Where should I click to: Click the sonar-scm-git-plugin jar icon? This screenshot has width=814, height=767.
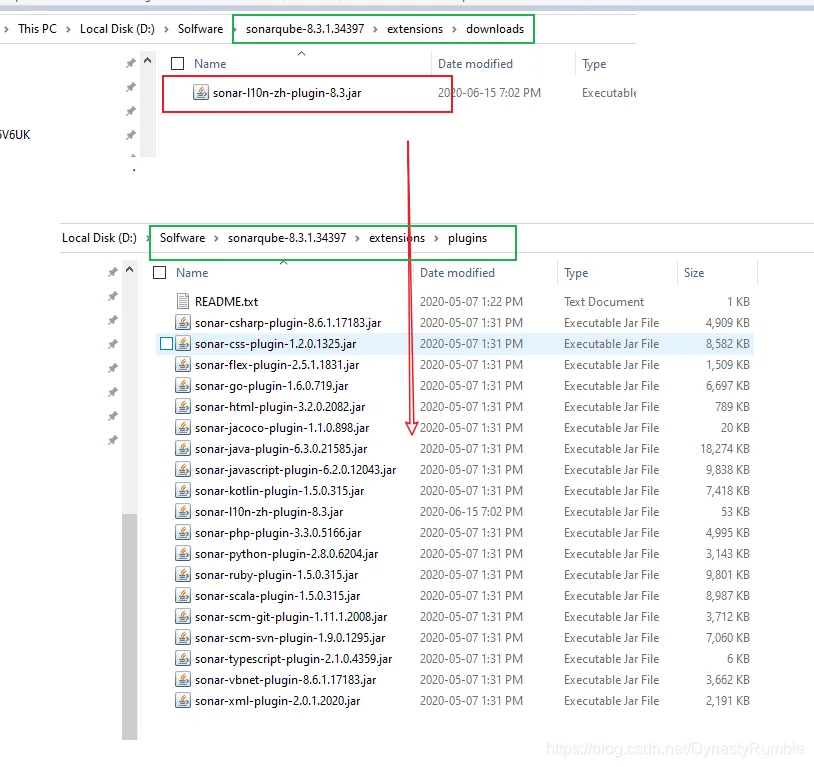[183, 616]
